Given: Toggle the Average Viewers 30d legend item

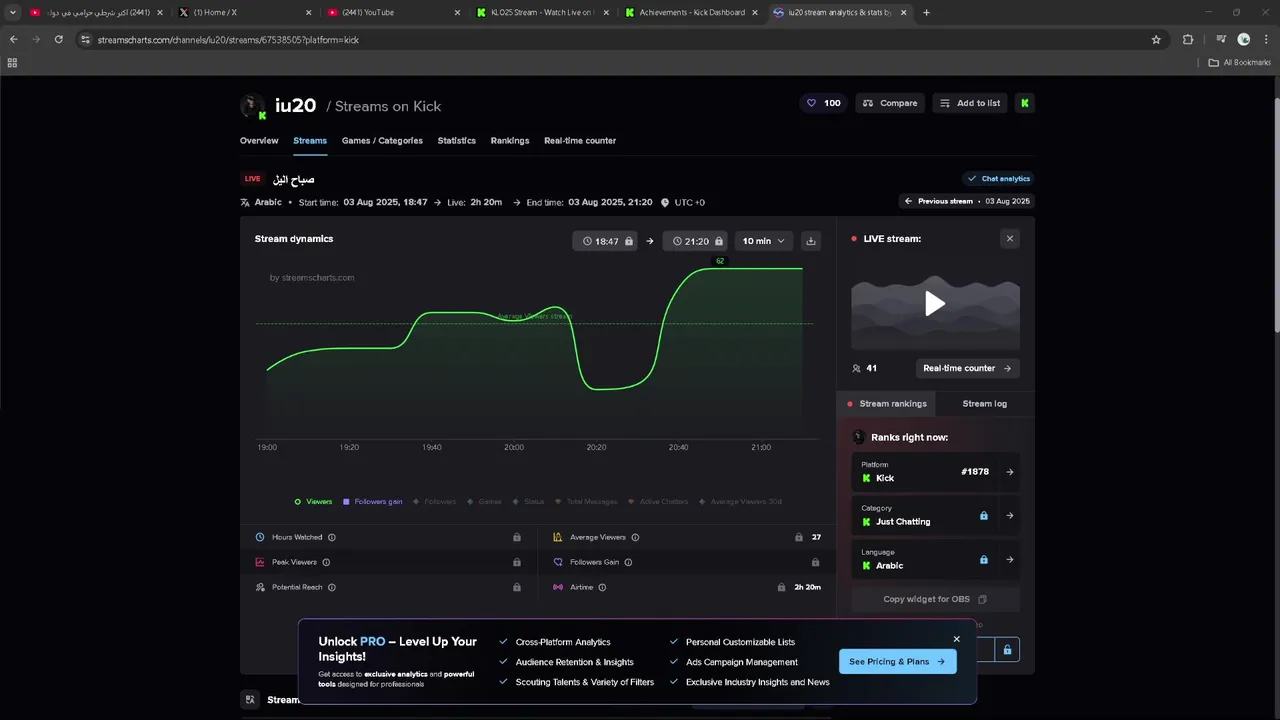Looking at the screenshot, I should tap(741, 502).
